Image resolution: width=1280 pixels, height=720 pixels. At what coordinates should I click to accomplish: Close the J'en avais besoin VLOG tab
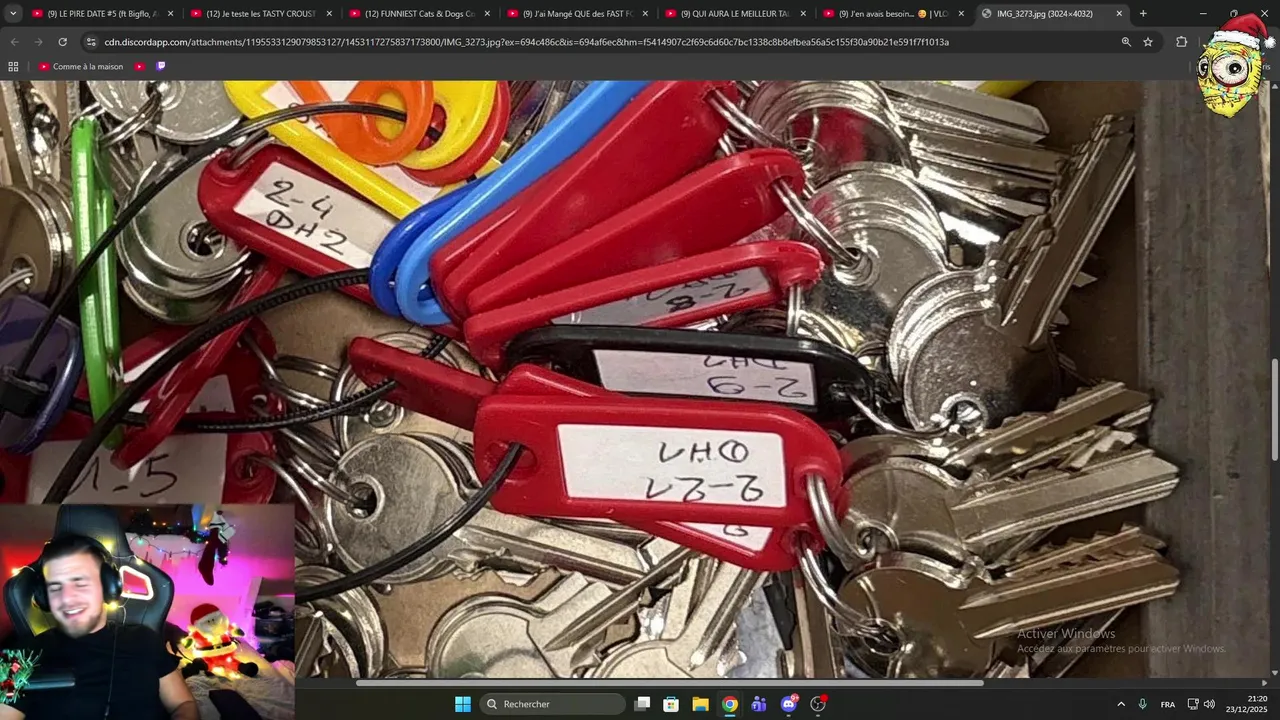[x=961, y=14]
